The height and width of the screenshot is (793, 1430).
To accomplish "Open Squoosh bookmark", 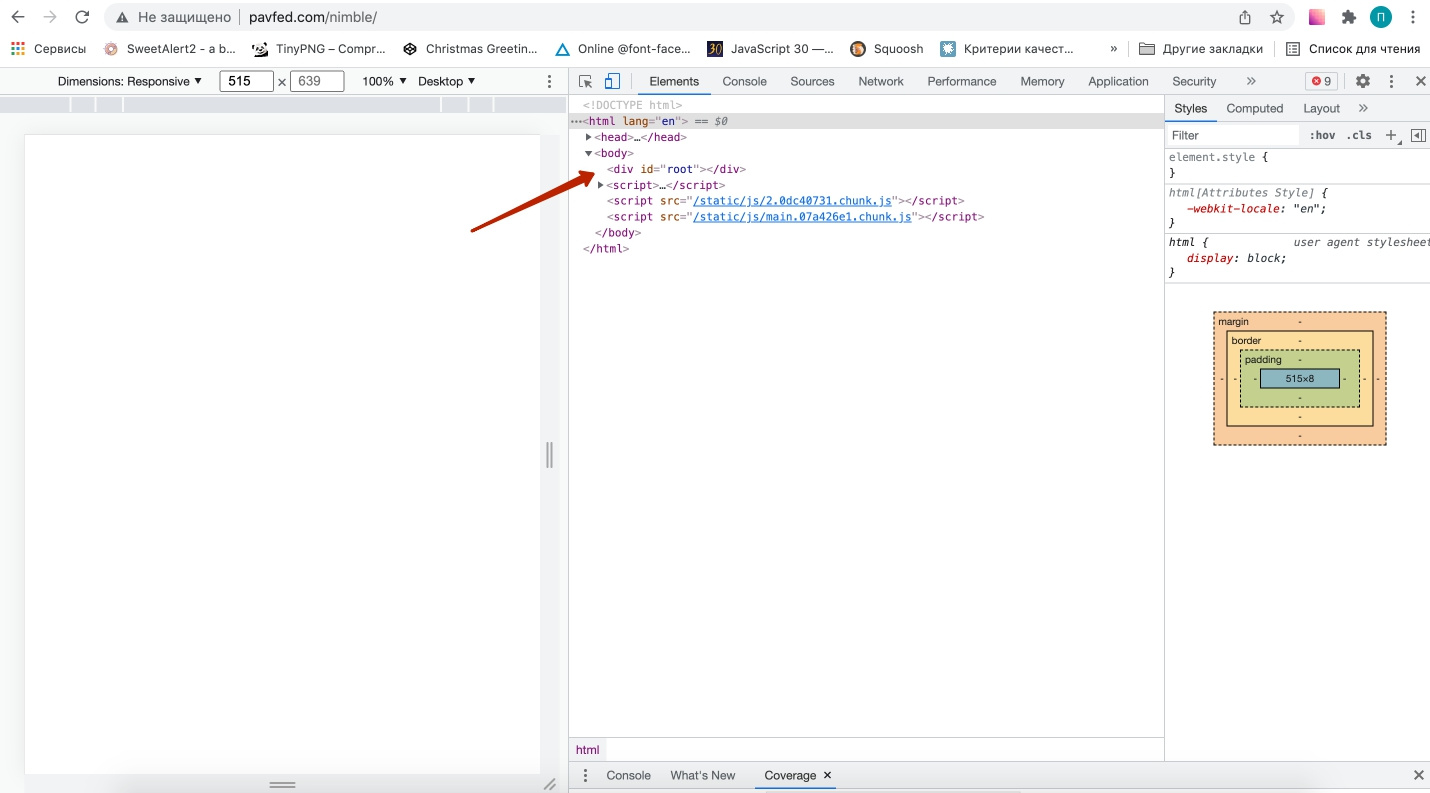I will [x=887, y=48].
